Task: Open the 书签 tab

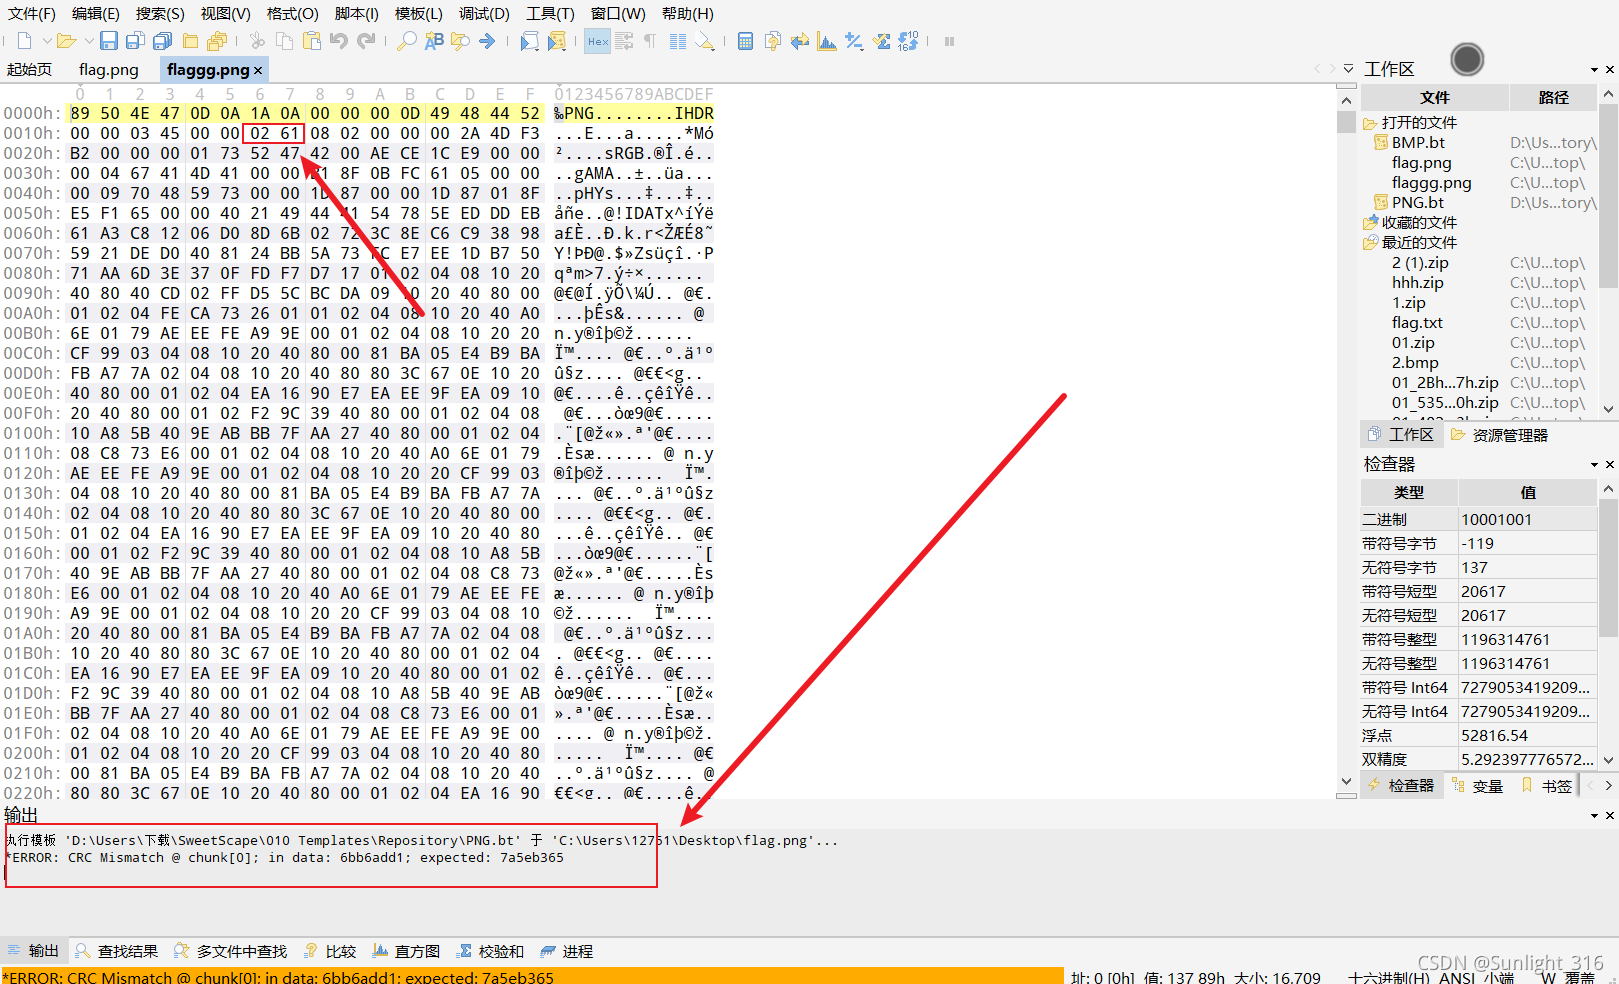Action: point(1546,786)
